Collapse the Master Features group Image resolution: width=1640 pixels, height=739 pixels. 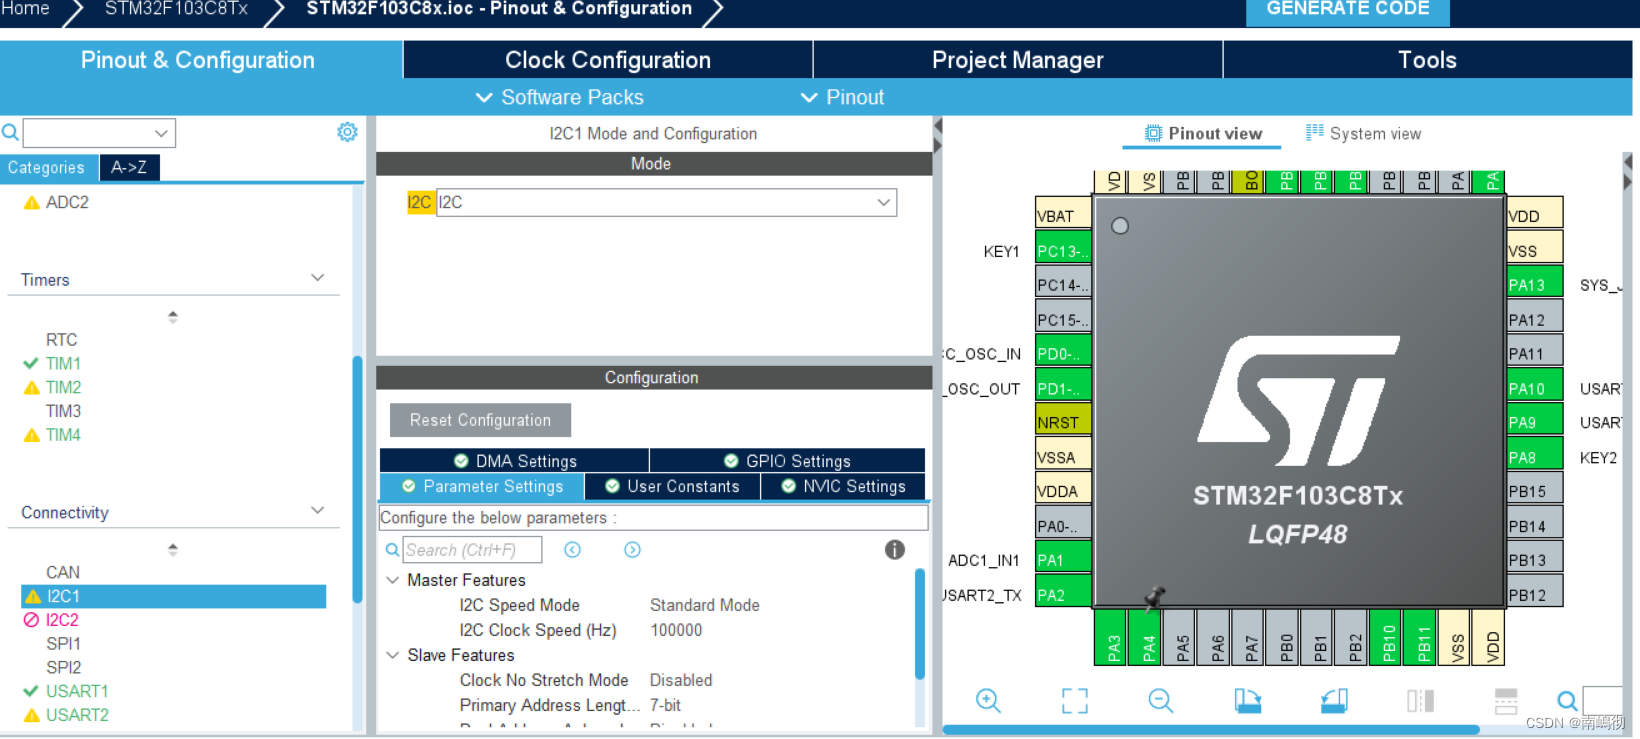(x=393, y=580)
